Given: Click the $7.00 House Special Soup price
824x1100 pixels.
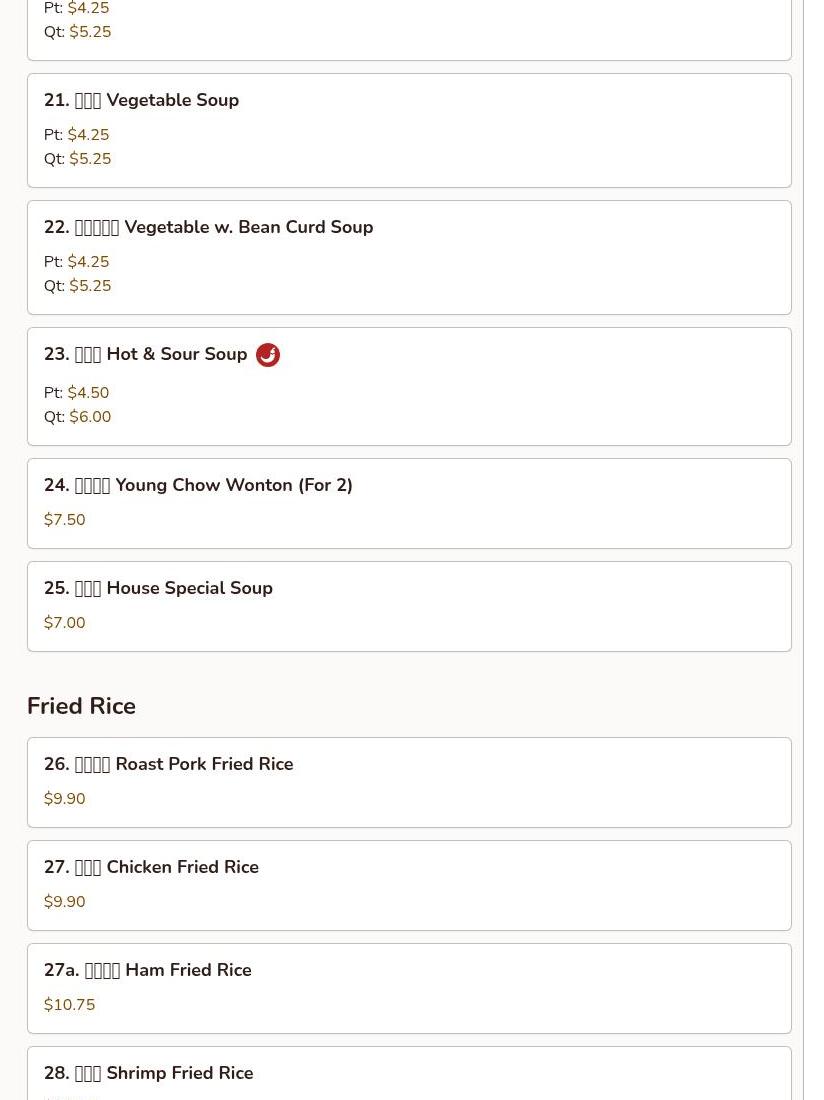Looking at the screenshot, I should tap(65, 623).
